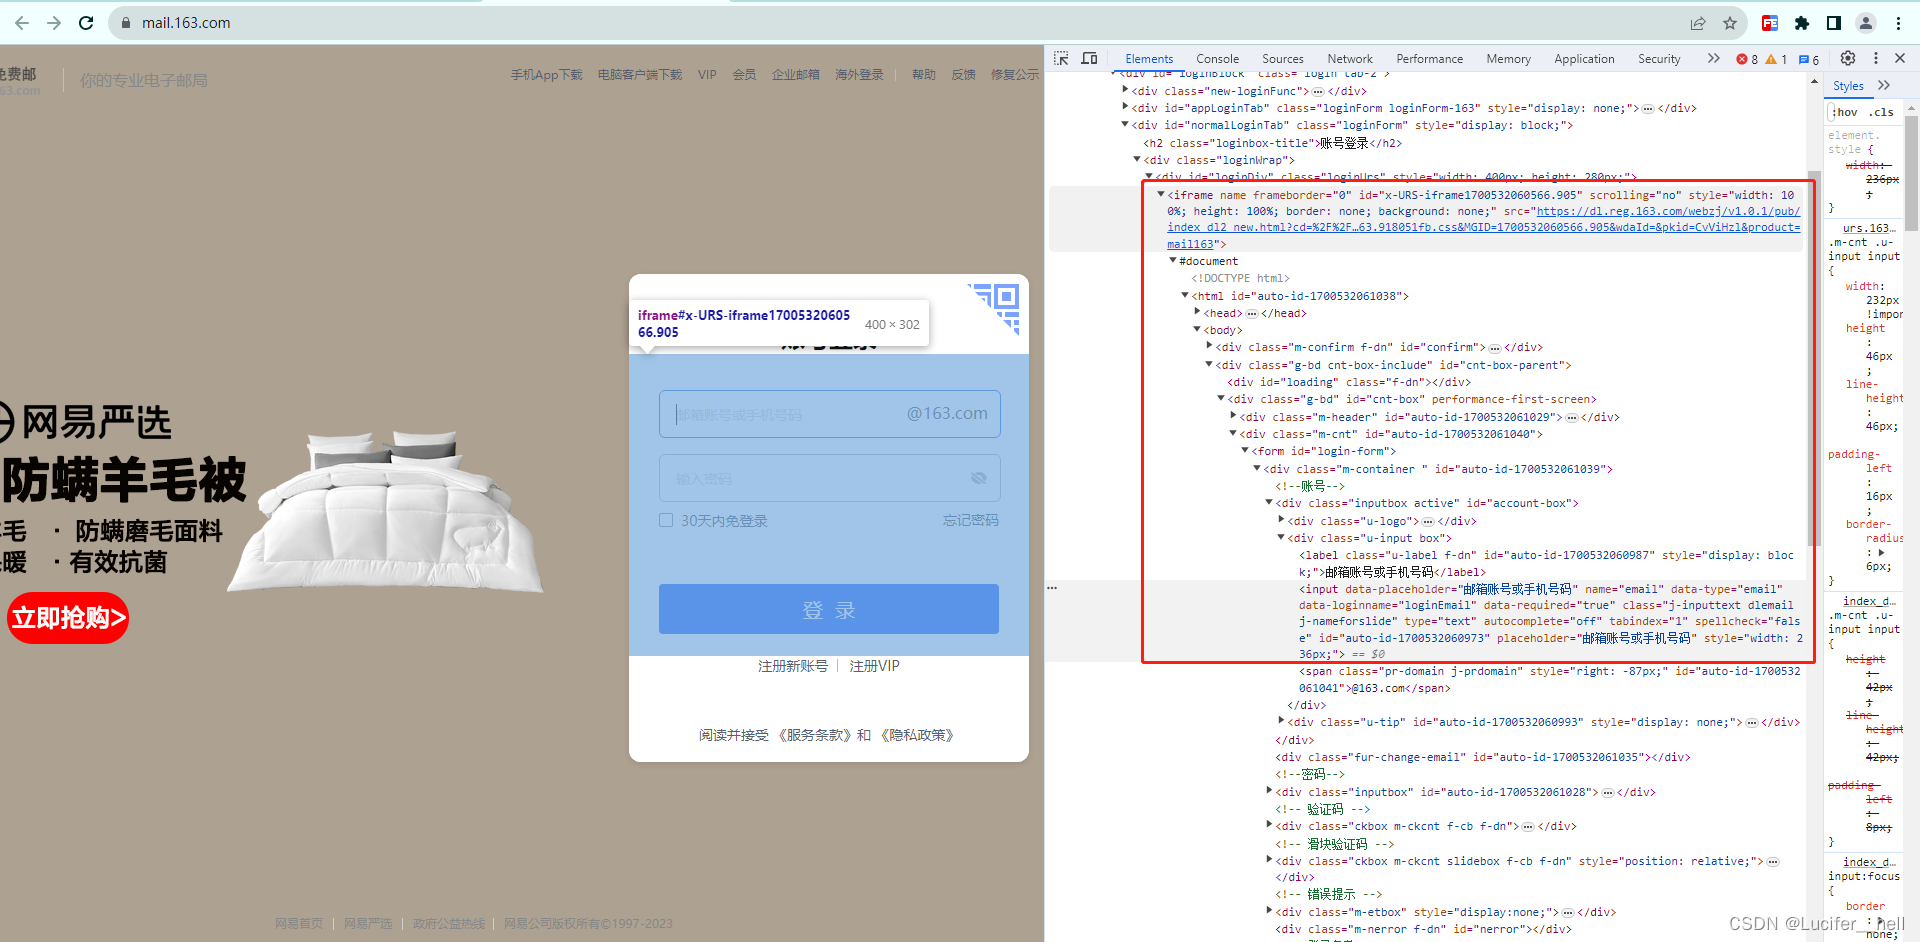1920x942 pixels.
Task: Go back to the previous page
Action: coord(22,23)
